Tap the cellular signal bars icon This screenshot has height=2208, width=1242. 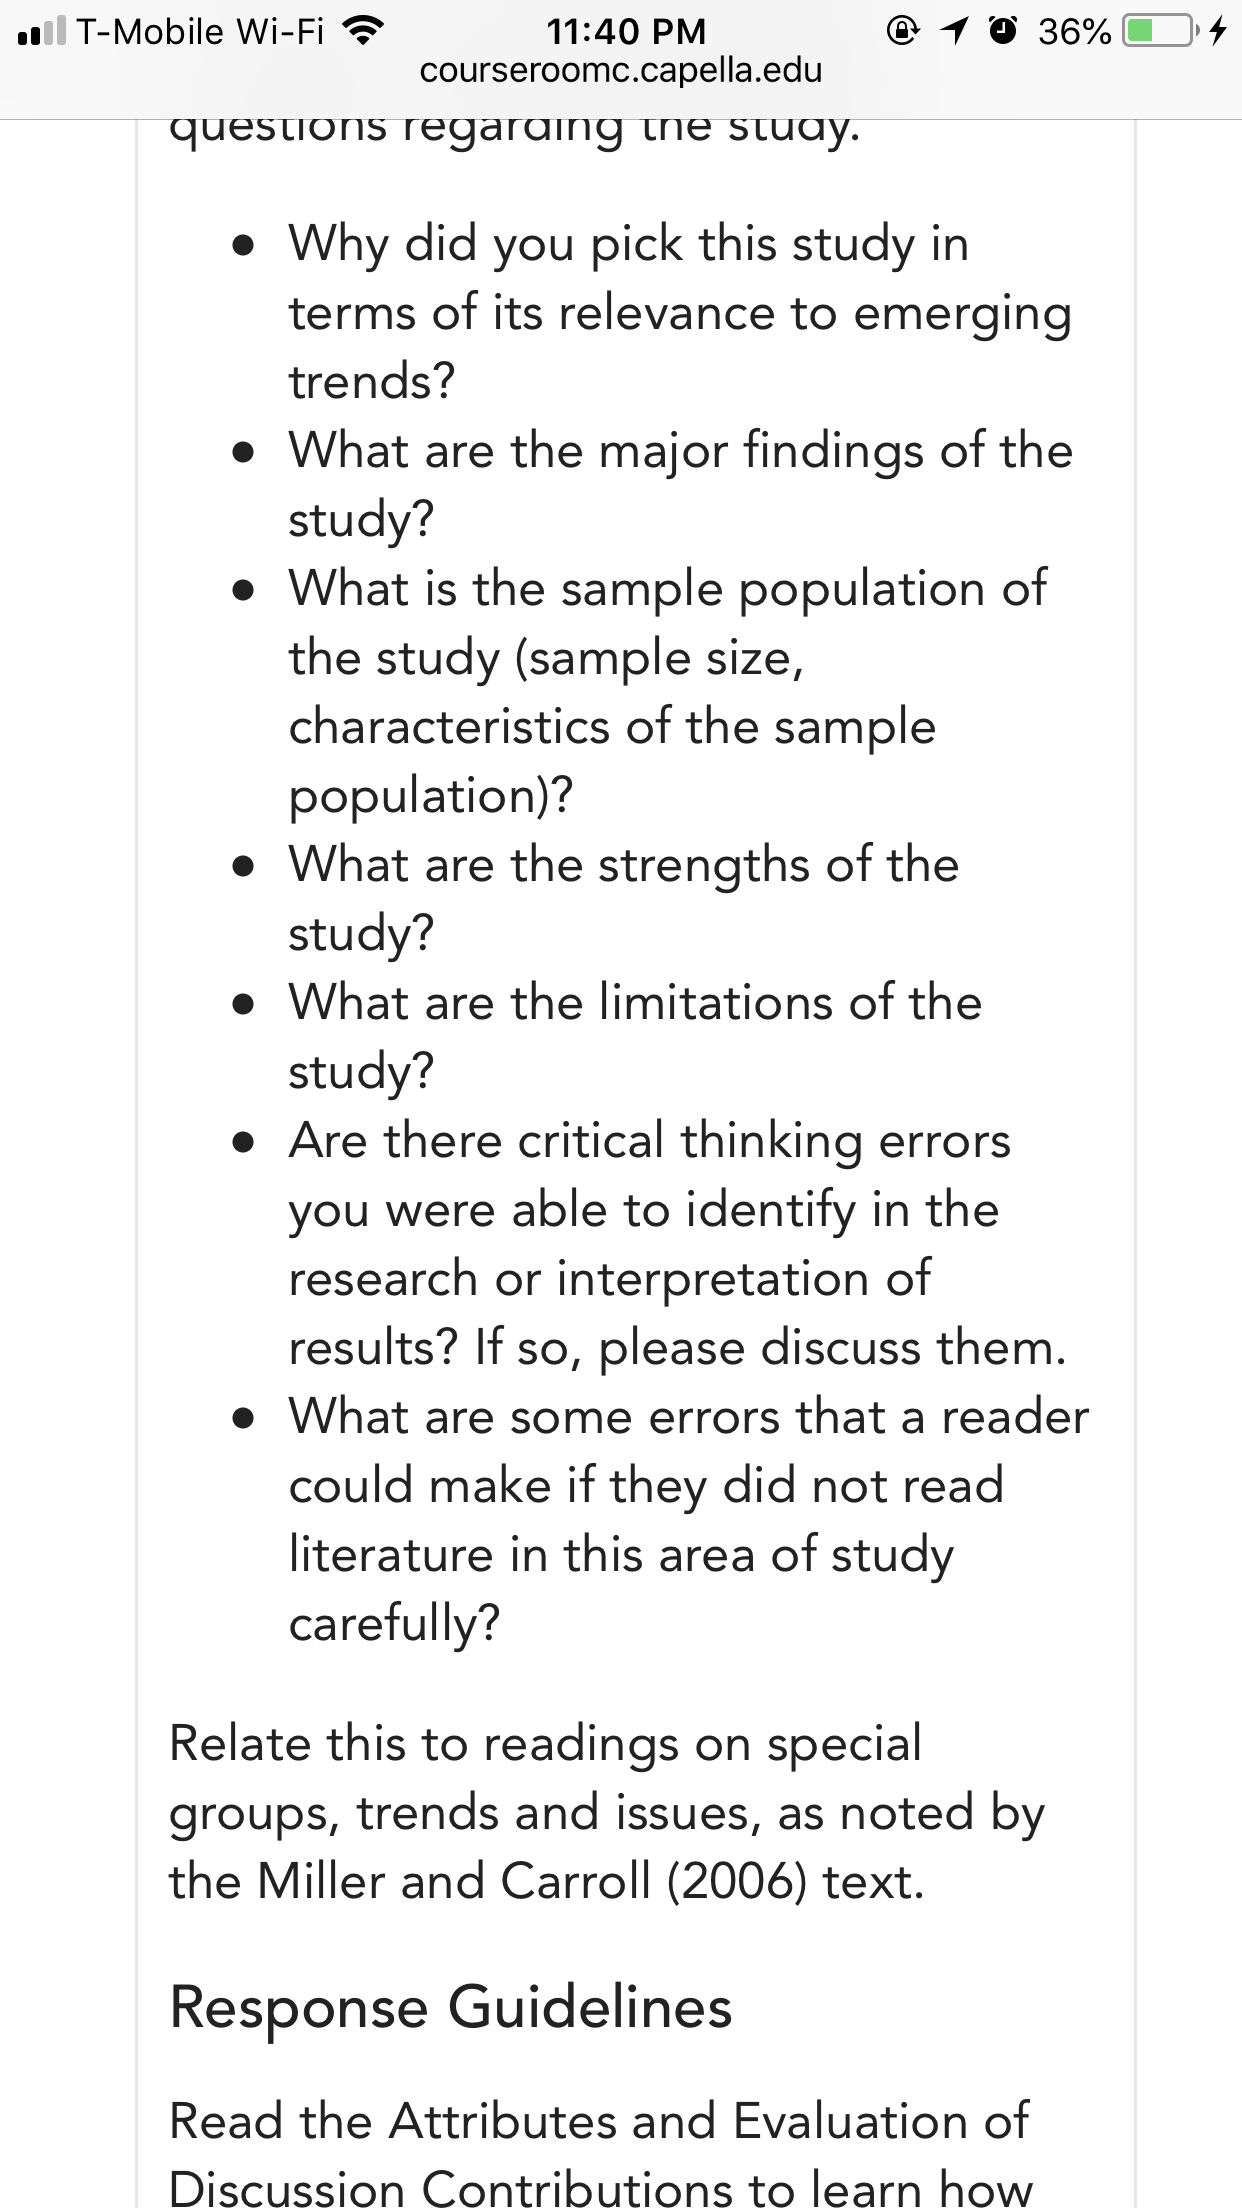(x=41, y=31)
